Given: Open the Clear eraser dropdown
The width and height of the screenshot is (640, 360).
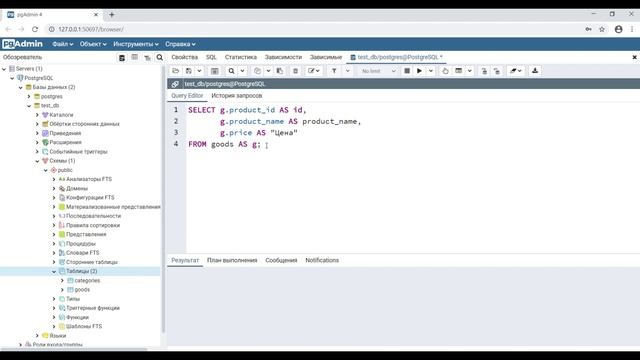Looking at the screenshot, I should (516, 71).
